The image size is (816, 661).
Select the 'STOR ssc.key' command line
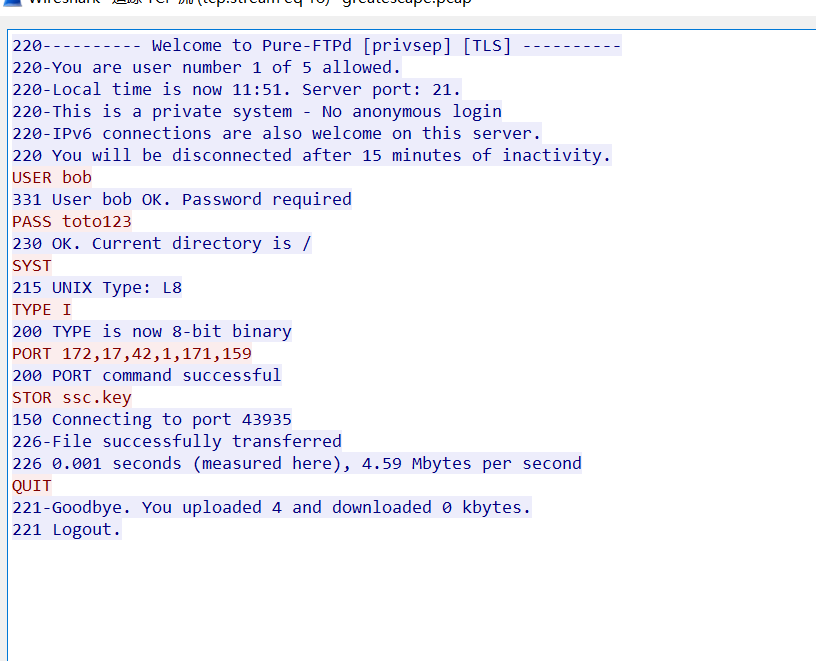(x=72, y=397)
